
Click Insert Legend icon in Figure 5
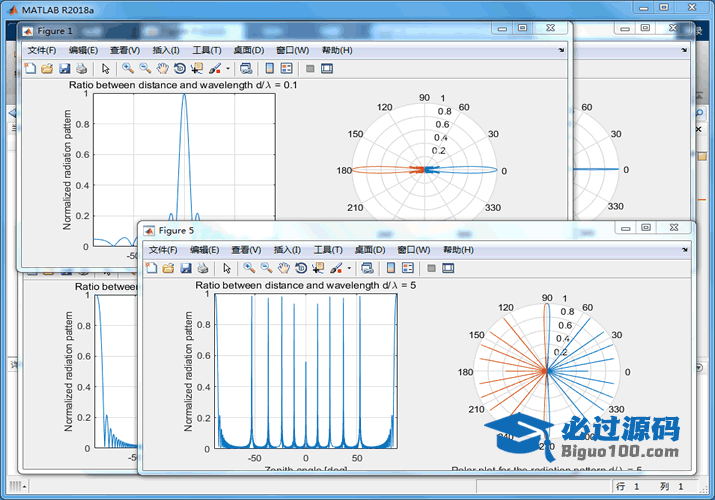pyautogui.click(x=407, y=268)
